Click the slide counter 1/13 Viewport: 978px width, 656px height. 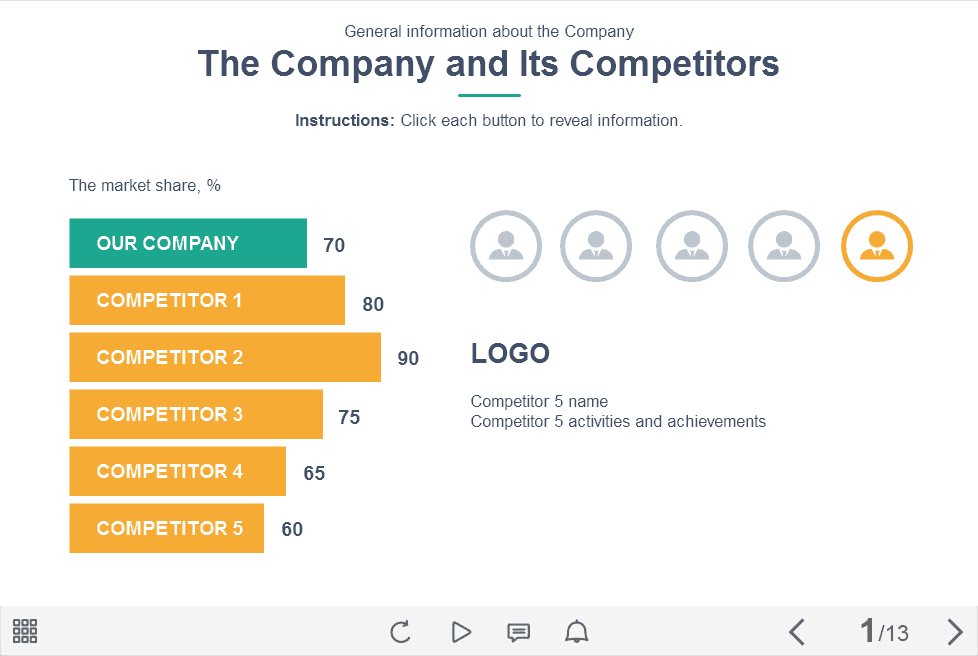point(885,632)
